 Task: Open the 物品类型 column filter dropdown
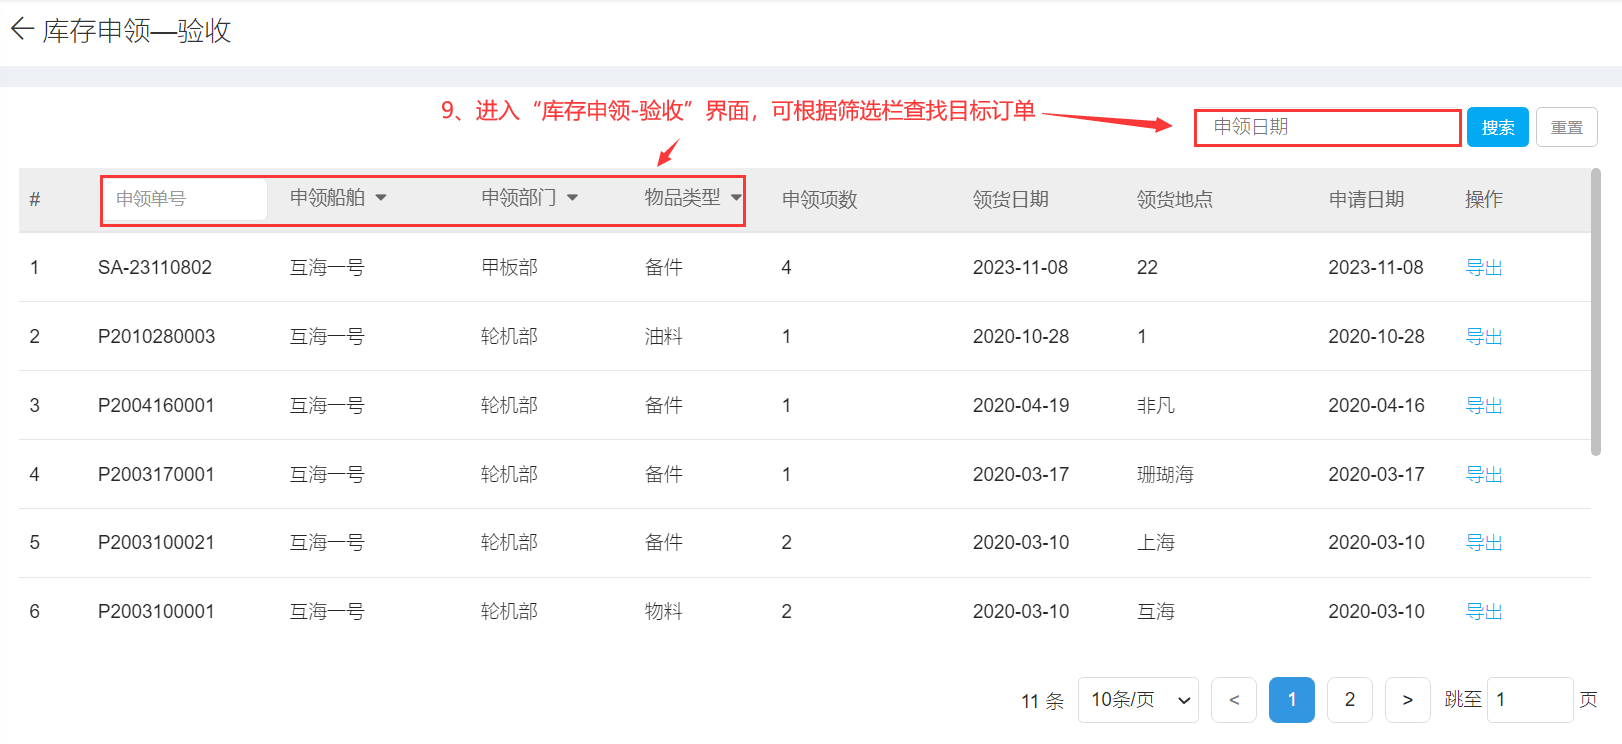pyautogui.click(x=693, y=198)
